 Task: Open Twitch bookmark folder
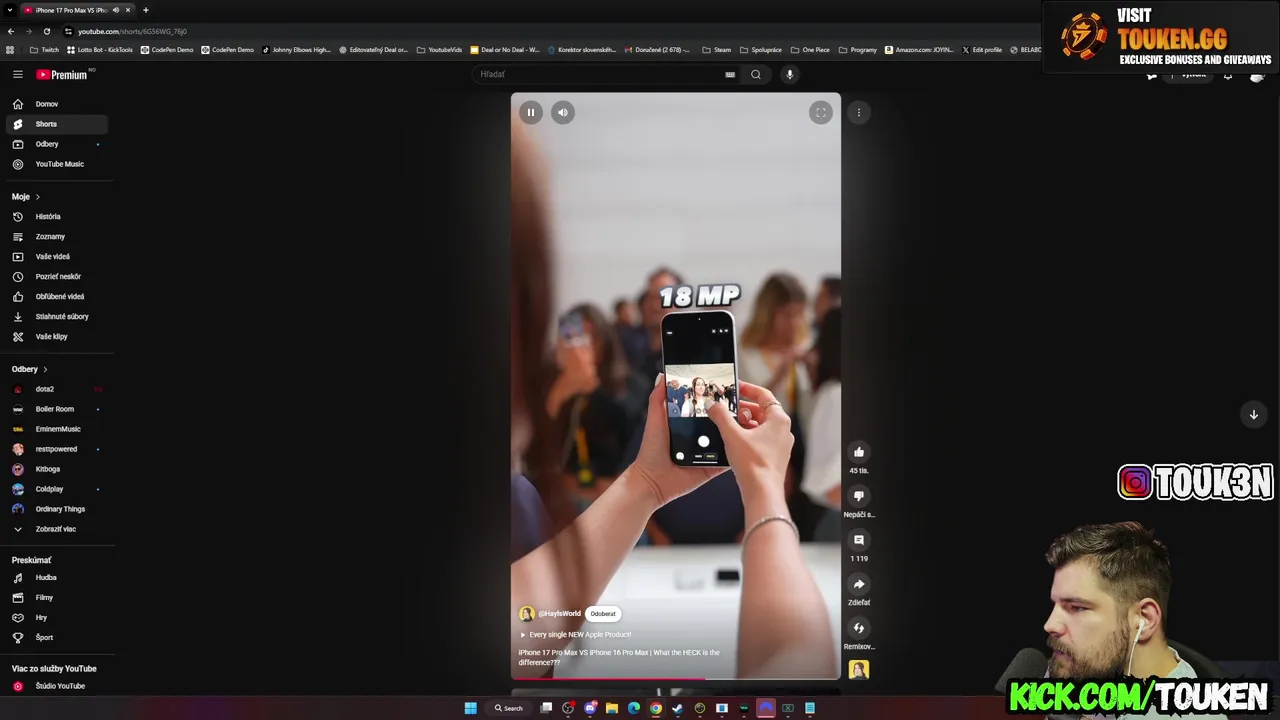point(45,50)
